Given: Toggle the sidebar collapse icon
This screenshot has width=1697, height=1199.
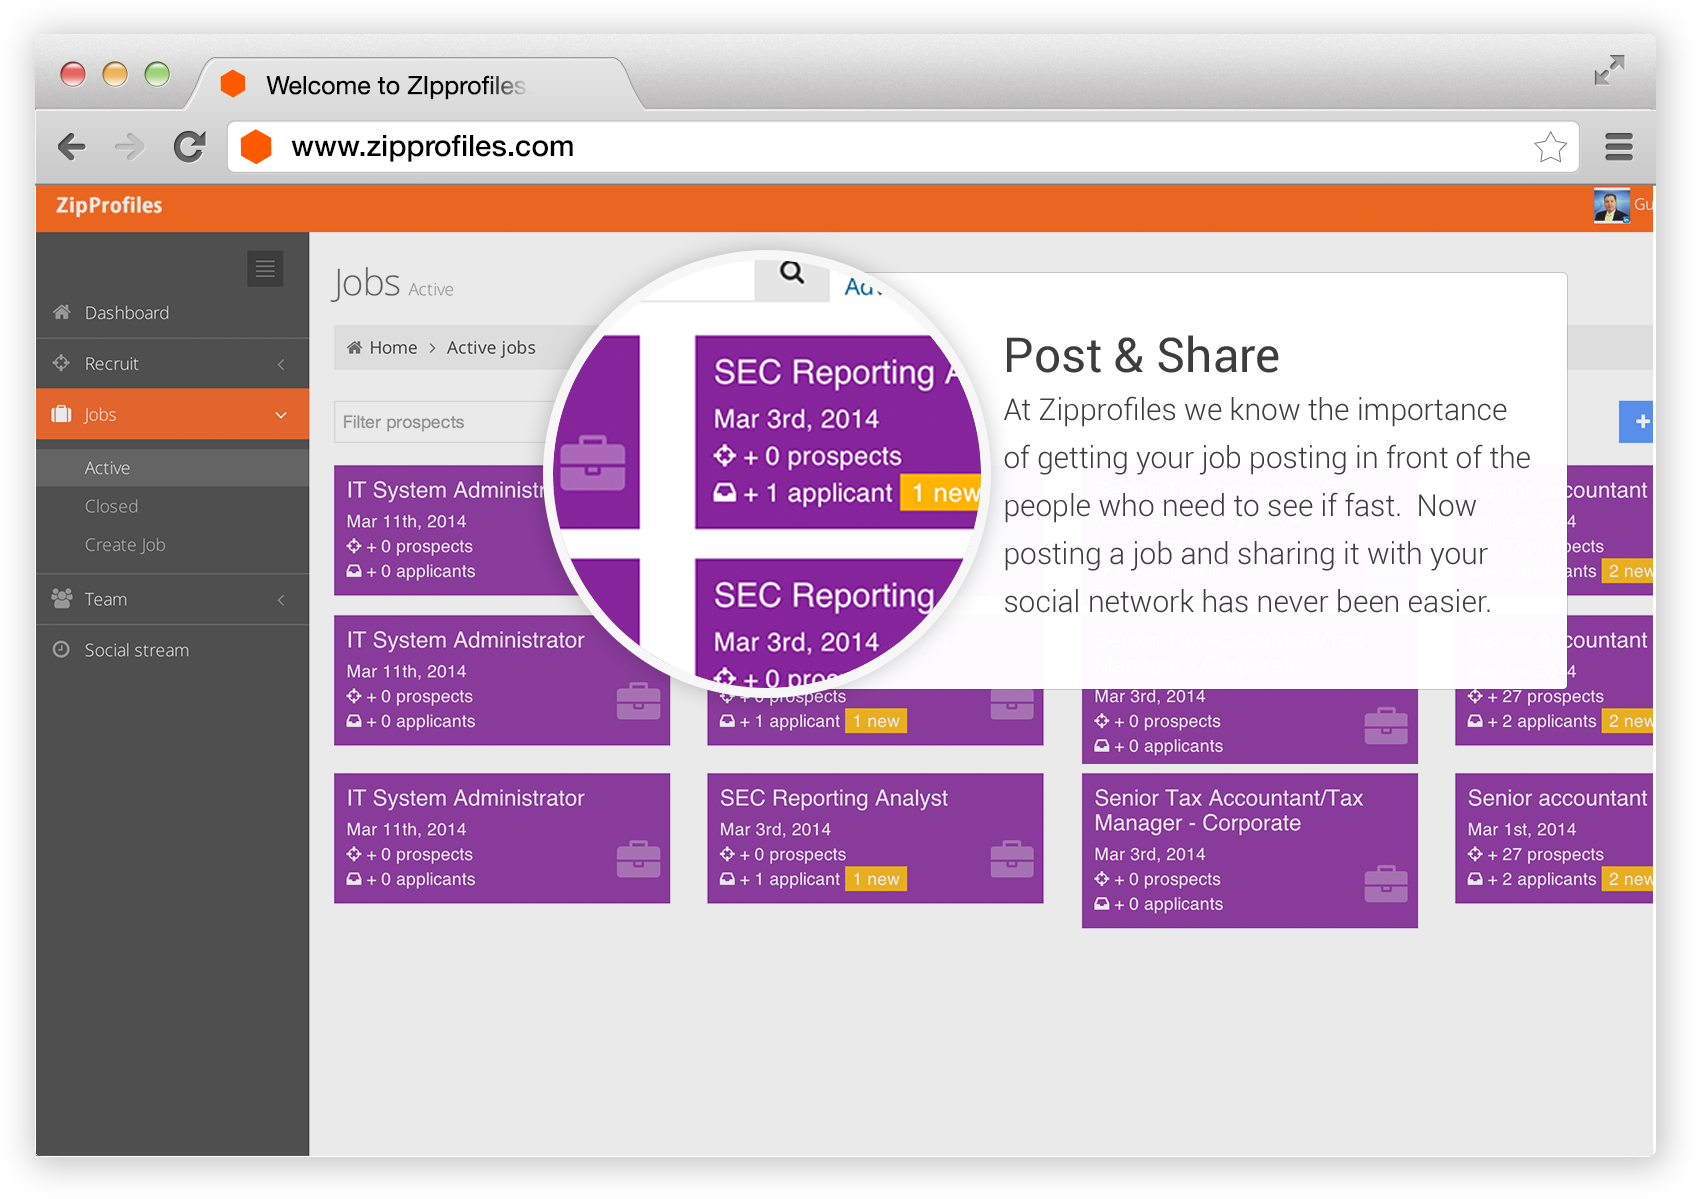Looking at the screenshot, I should point(265,269).
